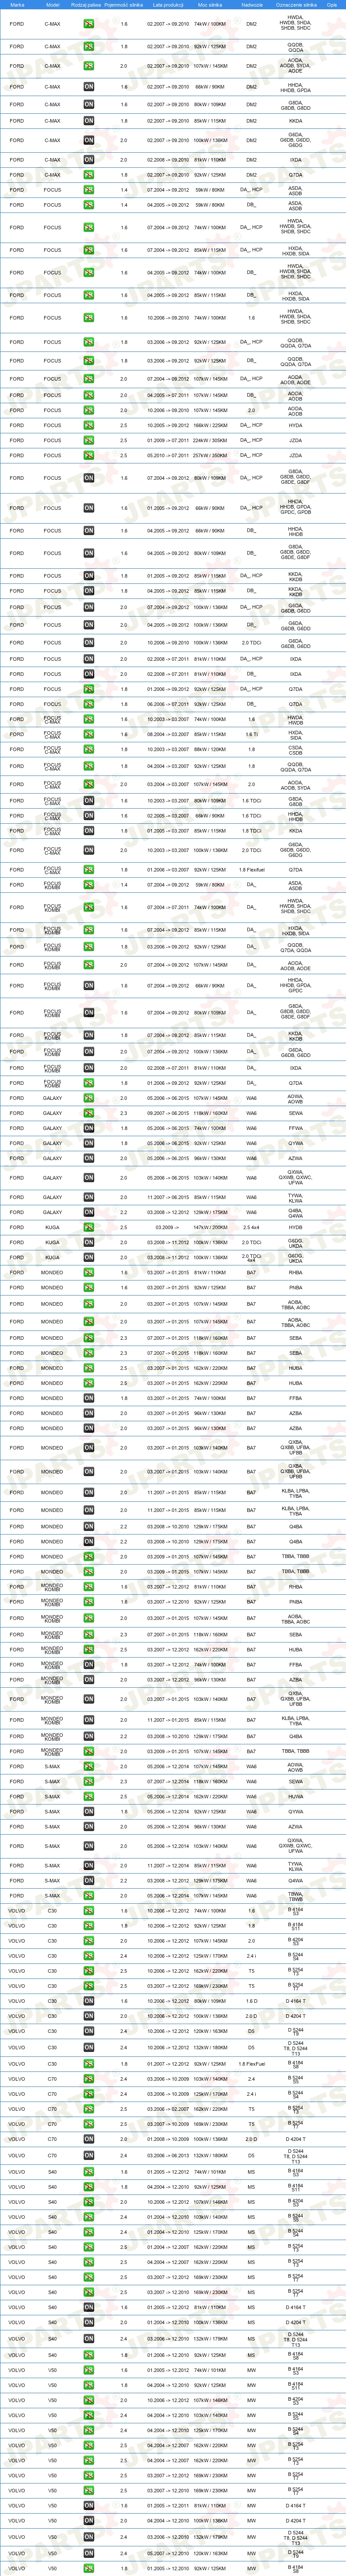Click diesel ON icon in VOLVO C30 2.0 D row
This screenshot has width=346, height=2576.
[89, 2016]
